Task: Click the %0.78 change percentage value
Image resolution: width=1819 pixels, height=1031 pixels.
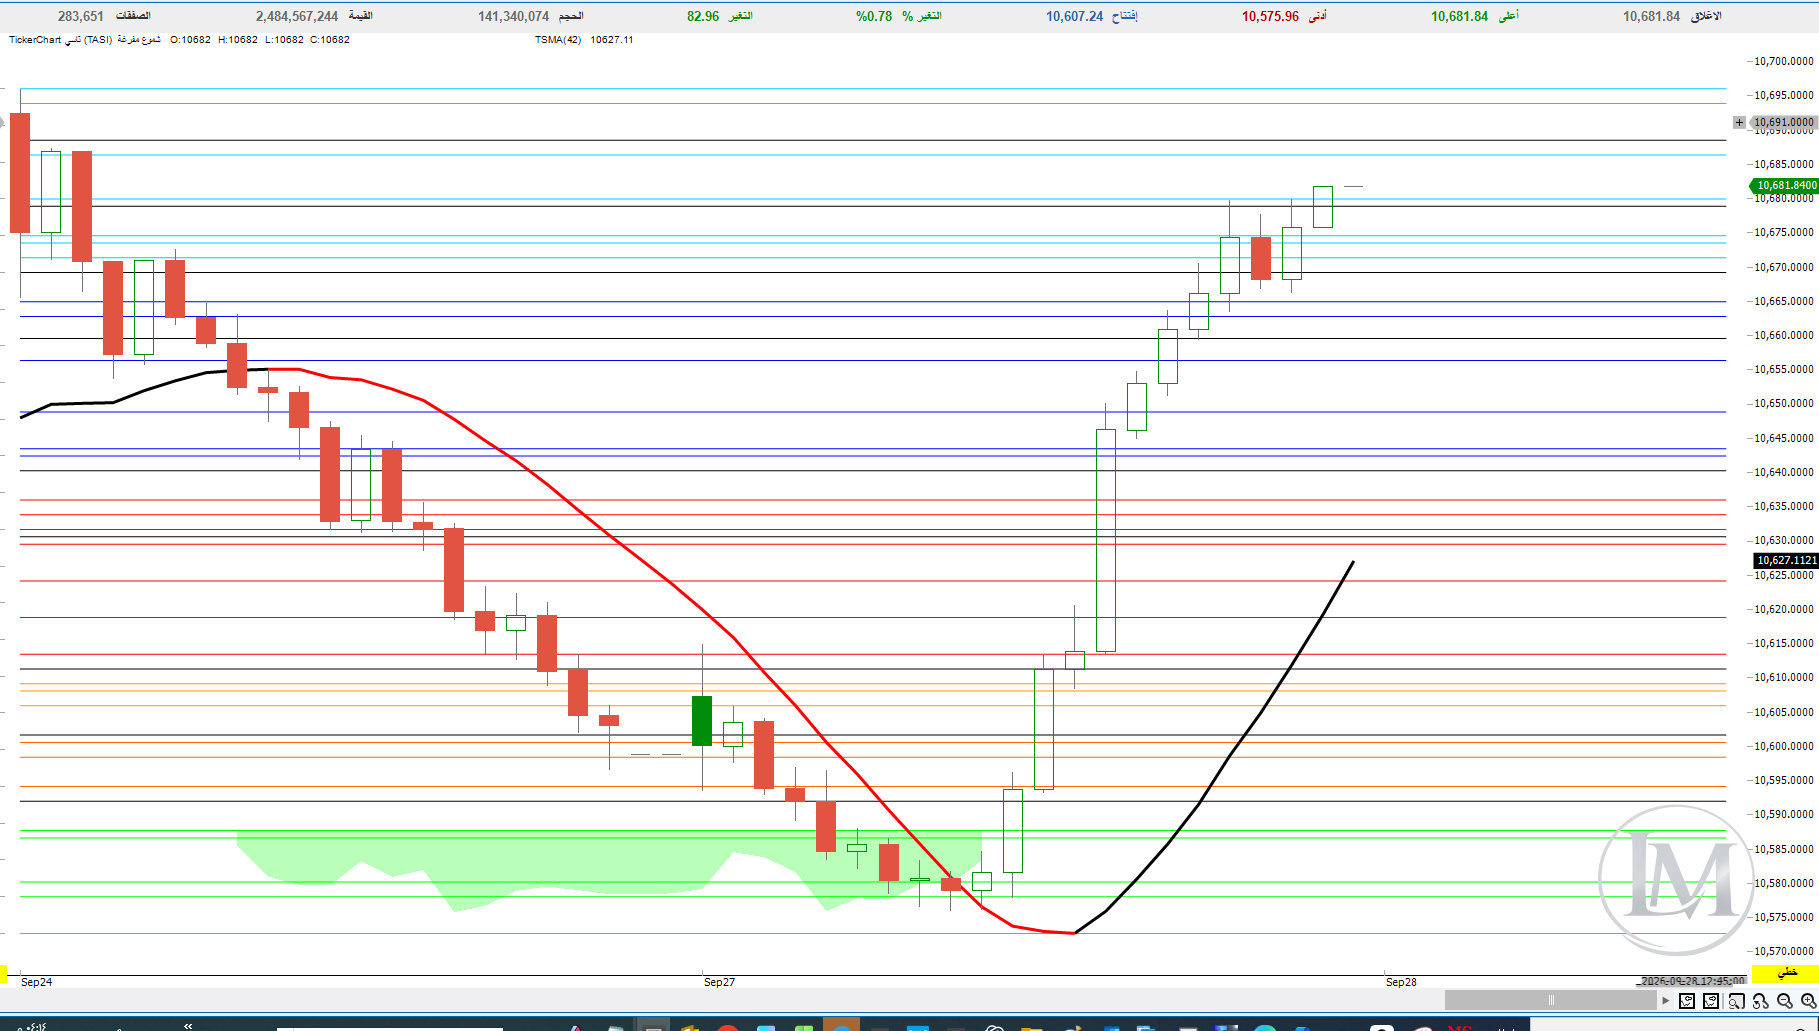Action: [874, 16]
